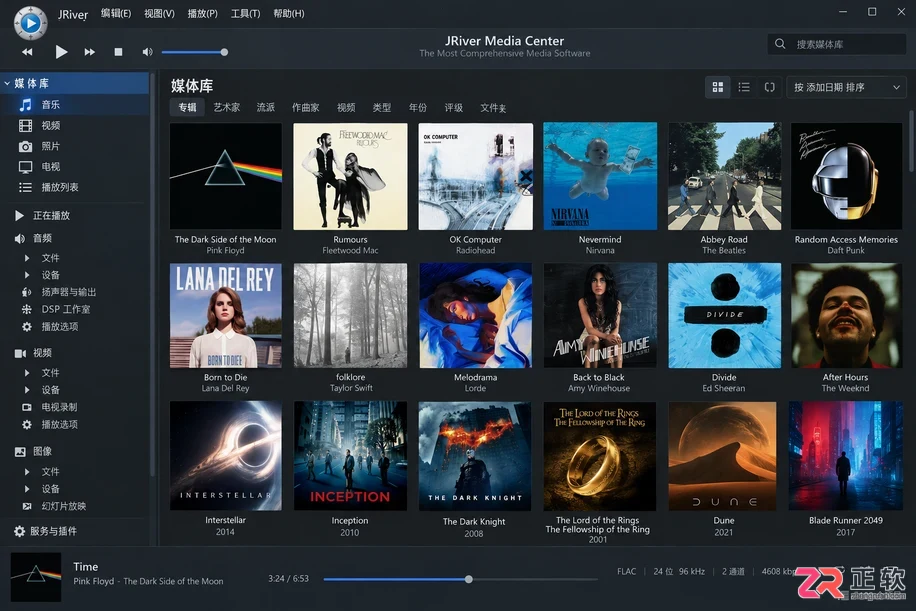Expand 设备 under 音频 in the sidebar
Image resolution: width=916 pixels, height=611 pixels.
(x=27, y=275)
